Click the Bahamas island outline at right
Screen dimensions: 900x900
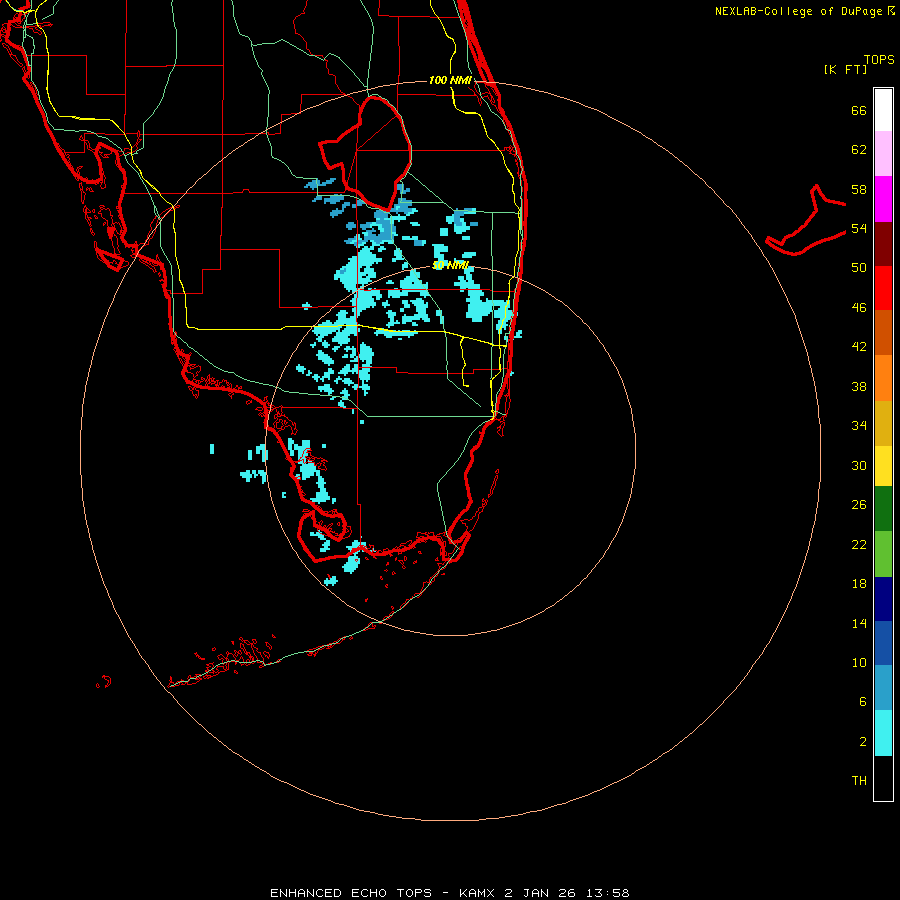tap(806, 220)
